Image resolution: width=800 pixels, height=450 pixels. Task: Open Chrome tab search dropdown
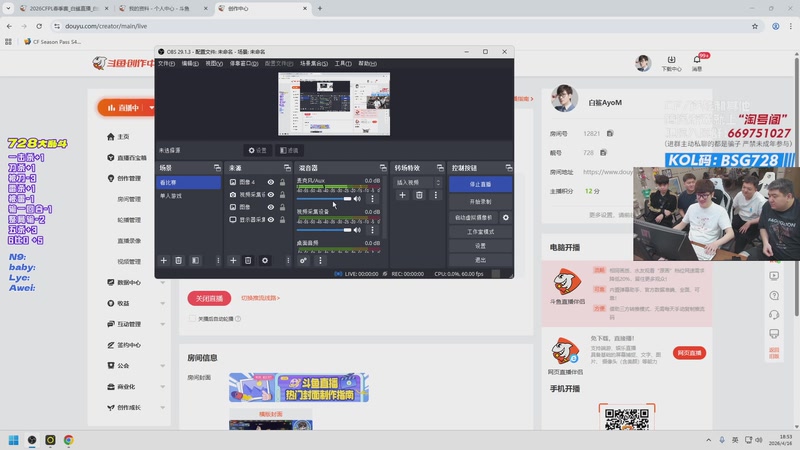[8, 8]
